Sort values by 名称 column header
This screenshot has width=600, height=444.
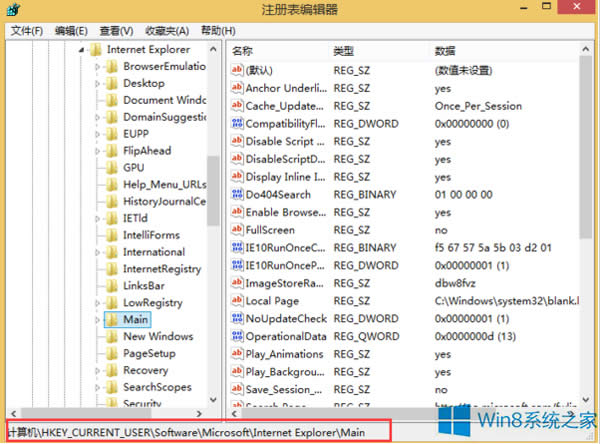point(242,51)
